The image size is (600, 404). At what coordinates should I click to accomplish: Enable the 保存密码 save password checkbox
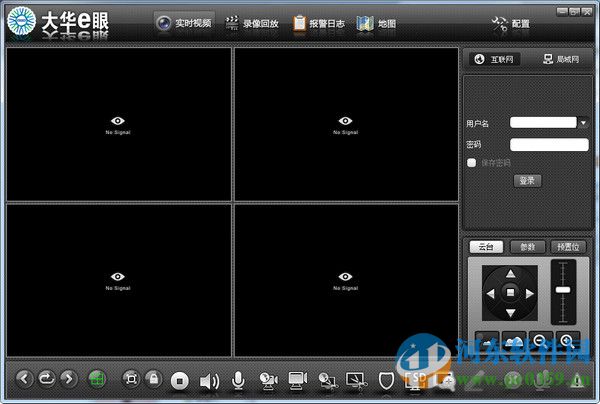click(x=471, y=163)
